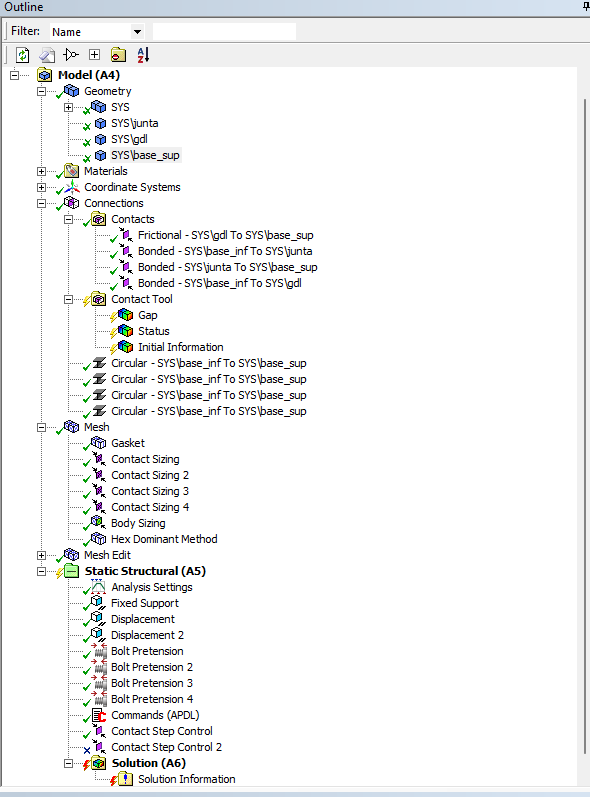Select the Bolt Pretension 3 icon
590x797 pixels.
(x=99, y=683)
